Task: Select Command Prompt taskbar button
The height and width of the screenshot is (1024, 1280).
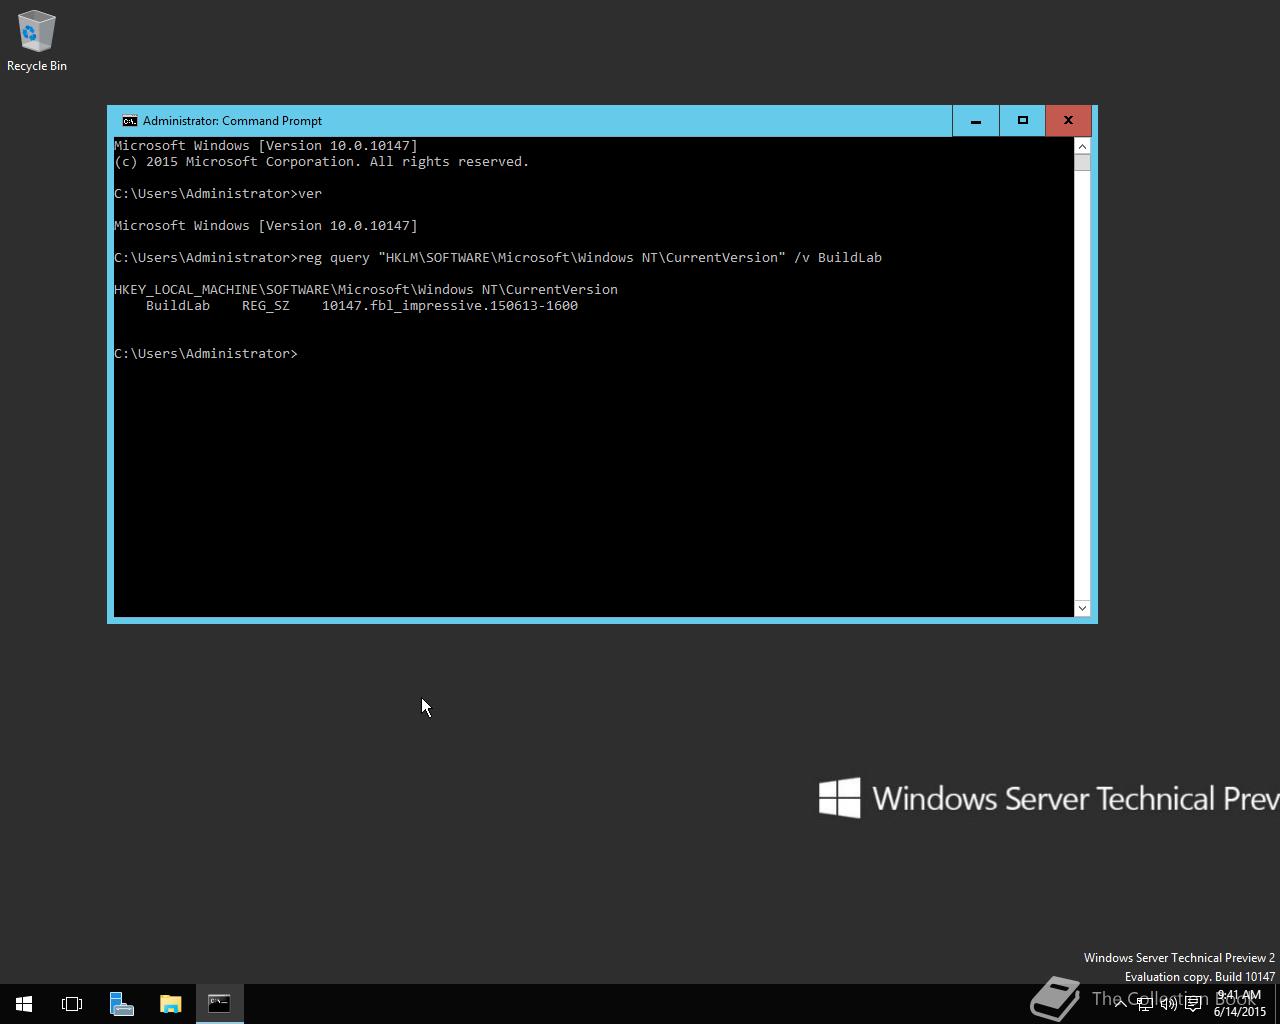Action: point(219,1004)
